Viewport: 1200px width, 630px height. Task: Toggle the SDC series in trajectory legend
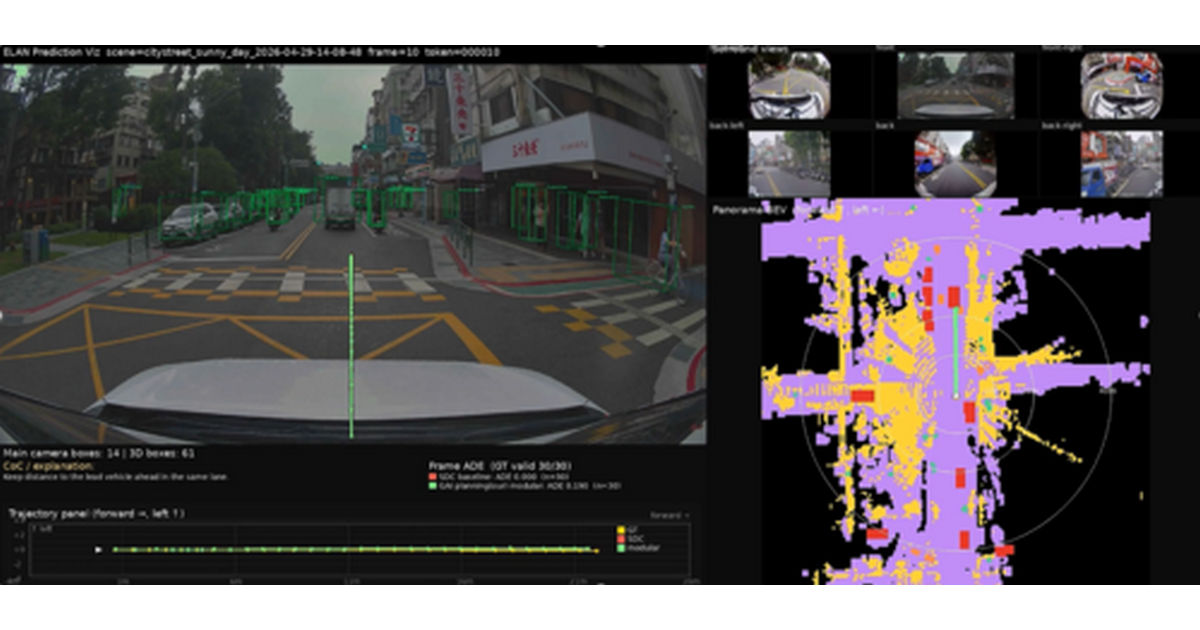(x=632, y=540)
